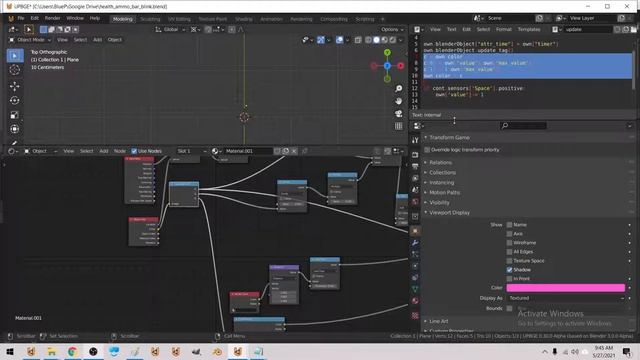Choose the Scale tool
This screenshot has height=360, width=640.
point(15,115)
